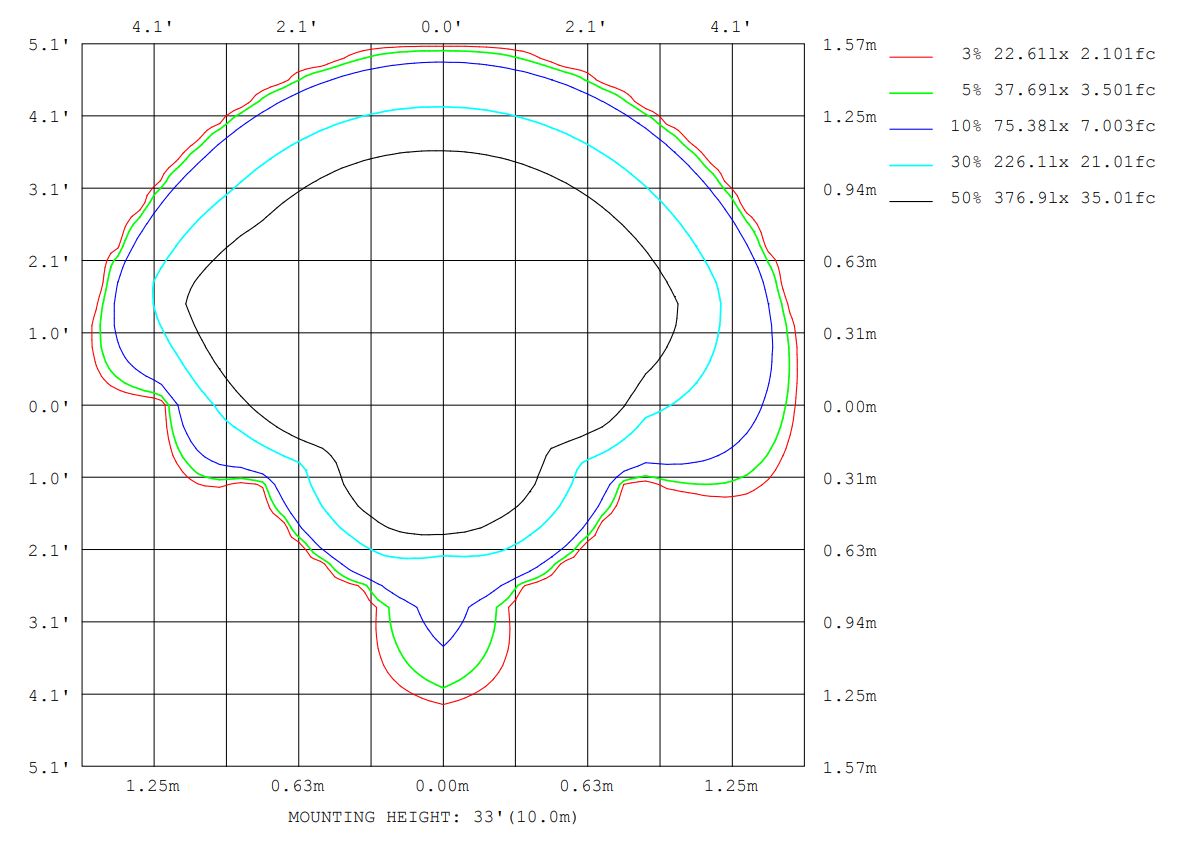This screenshot has width=1180, height=856.
Task: Click bottom point of blue 10% contour
Action: point(443,646)
